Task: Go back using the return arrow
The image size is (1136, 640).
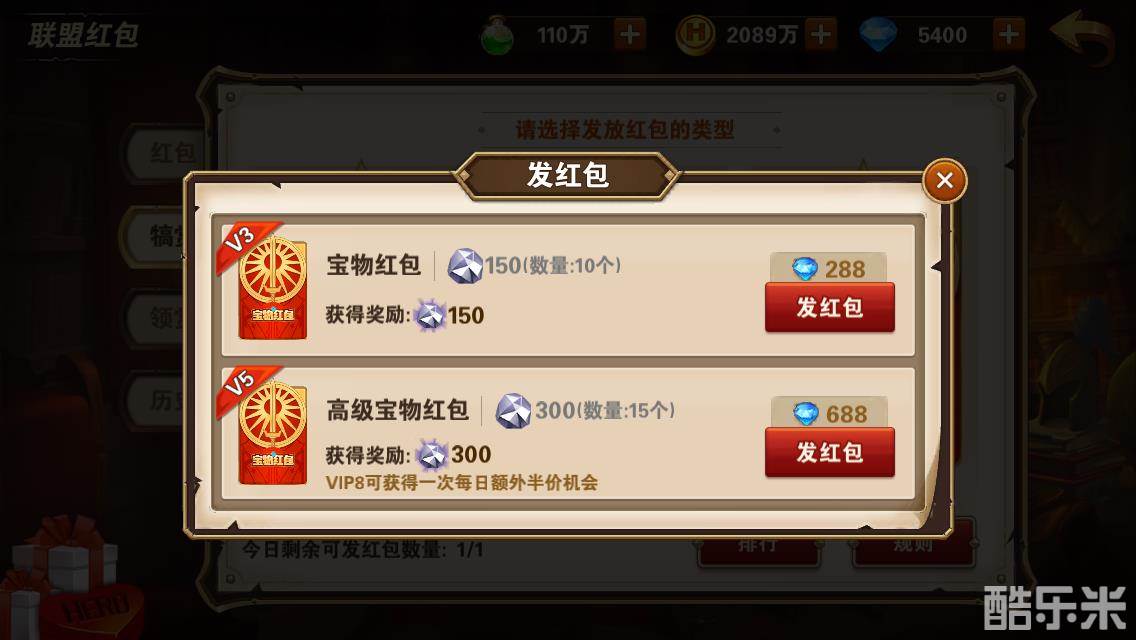Action: tap(1080, 38)
